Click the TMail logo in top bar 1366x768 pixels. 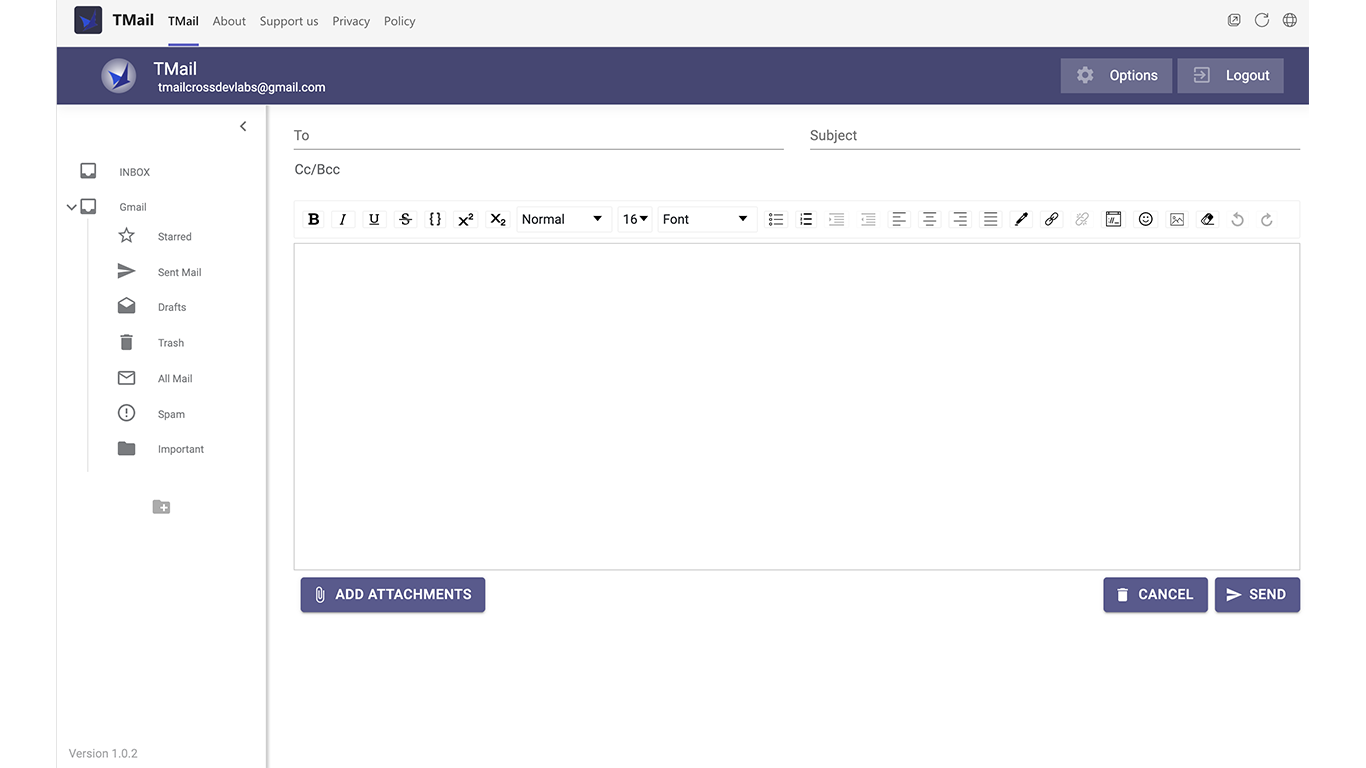coord(88,20)
